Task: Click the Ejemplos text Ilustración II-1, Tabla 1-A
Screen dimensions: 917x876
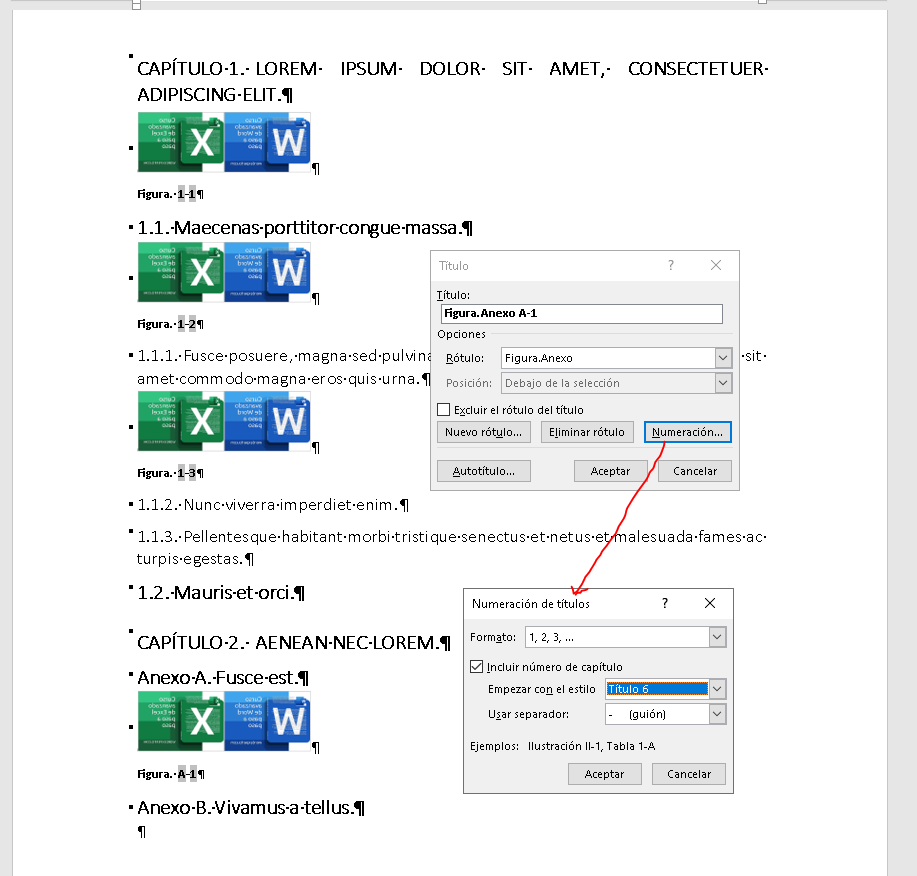Action: (x=591, y=746)
